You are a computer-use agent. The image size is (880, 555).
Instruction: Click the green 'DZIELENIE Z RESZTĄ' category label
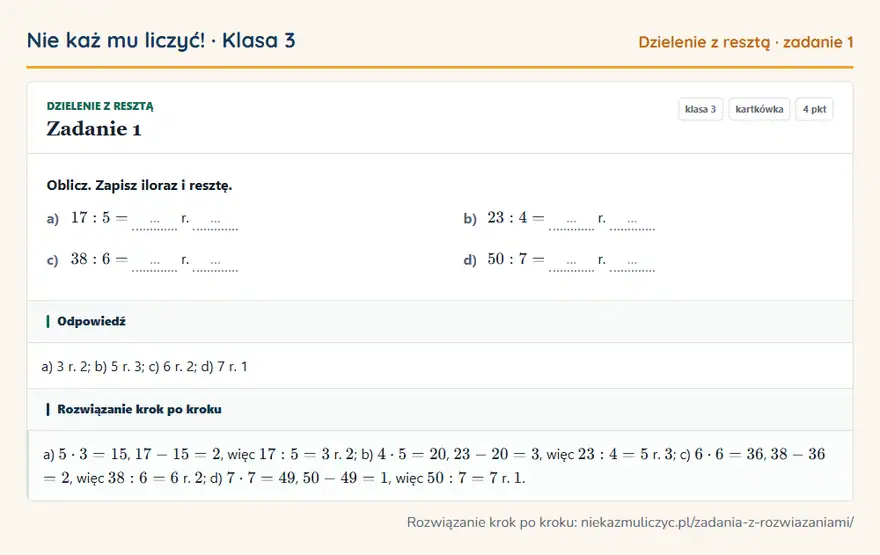tap(100, 106)
